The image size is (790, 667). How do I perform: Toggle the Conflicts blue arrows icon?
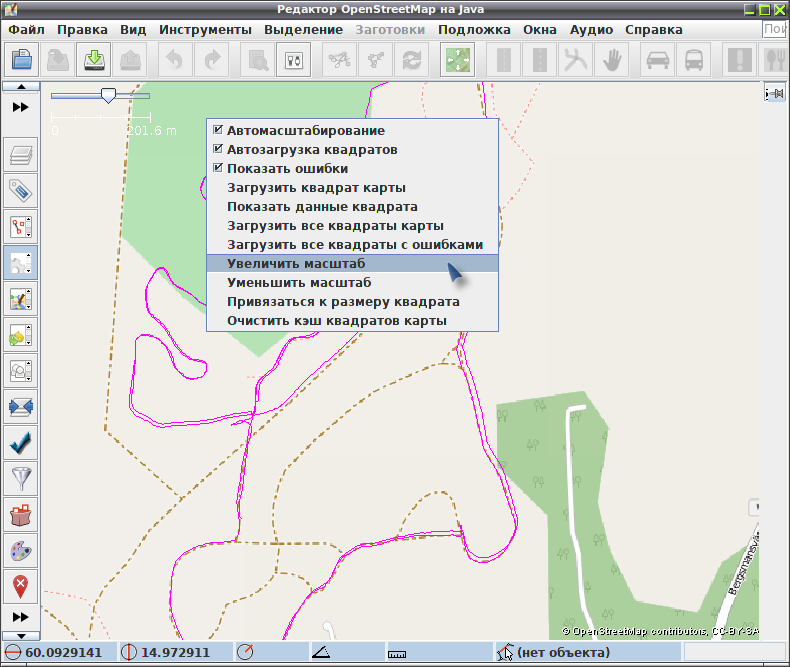21,407
